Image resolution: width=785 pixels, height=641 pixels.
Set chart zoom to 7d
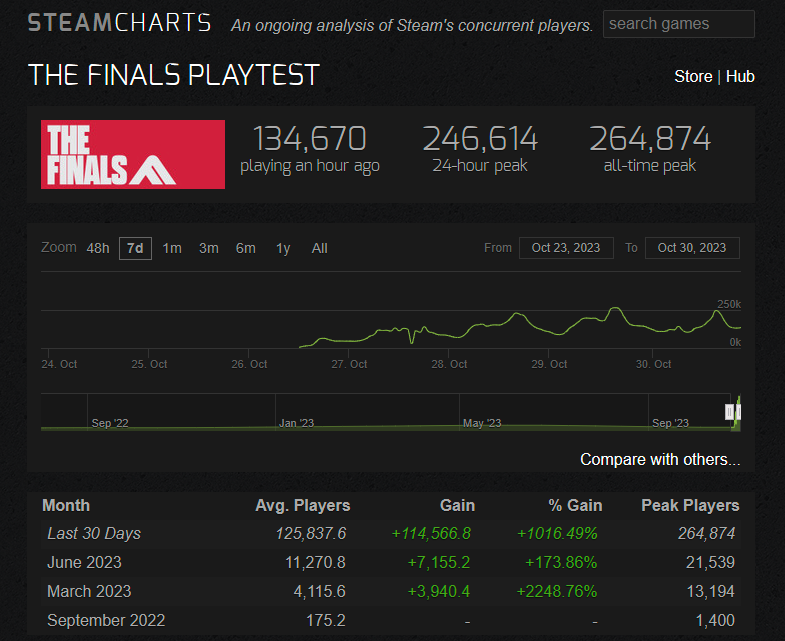(x=135, y=248)
